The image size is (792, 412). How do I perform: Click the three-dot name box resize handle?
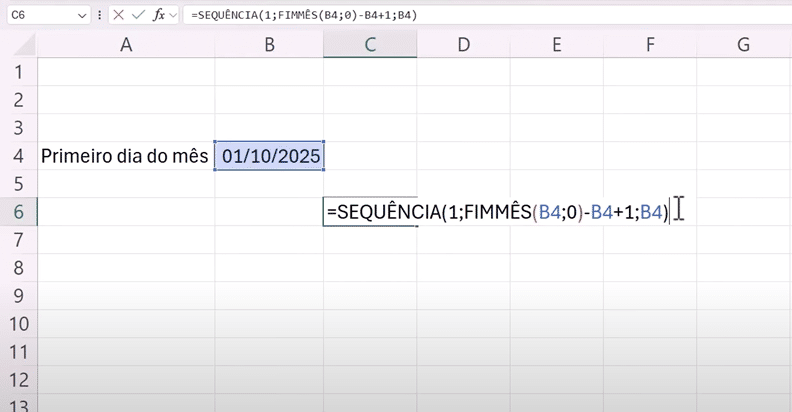coord(100,15)
